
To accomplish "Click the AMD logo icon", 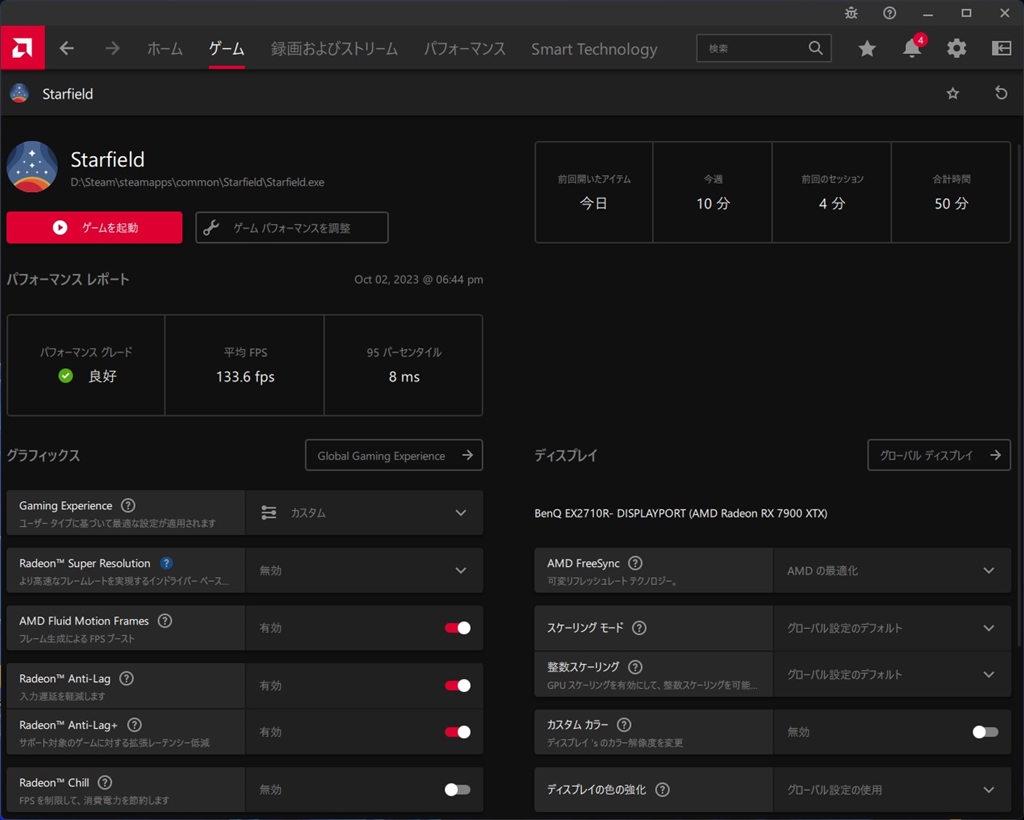I will click(22, 48).
